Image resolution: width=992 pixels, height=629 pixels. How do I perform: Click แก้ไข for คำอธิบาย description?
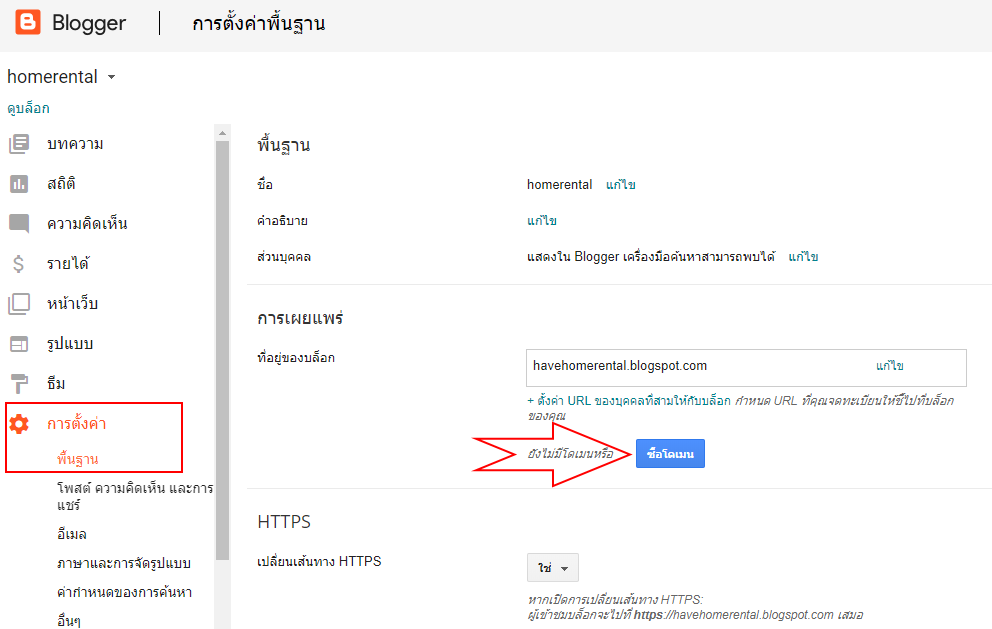pyautogui.click(x=542, y=221)
